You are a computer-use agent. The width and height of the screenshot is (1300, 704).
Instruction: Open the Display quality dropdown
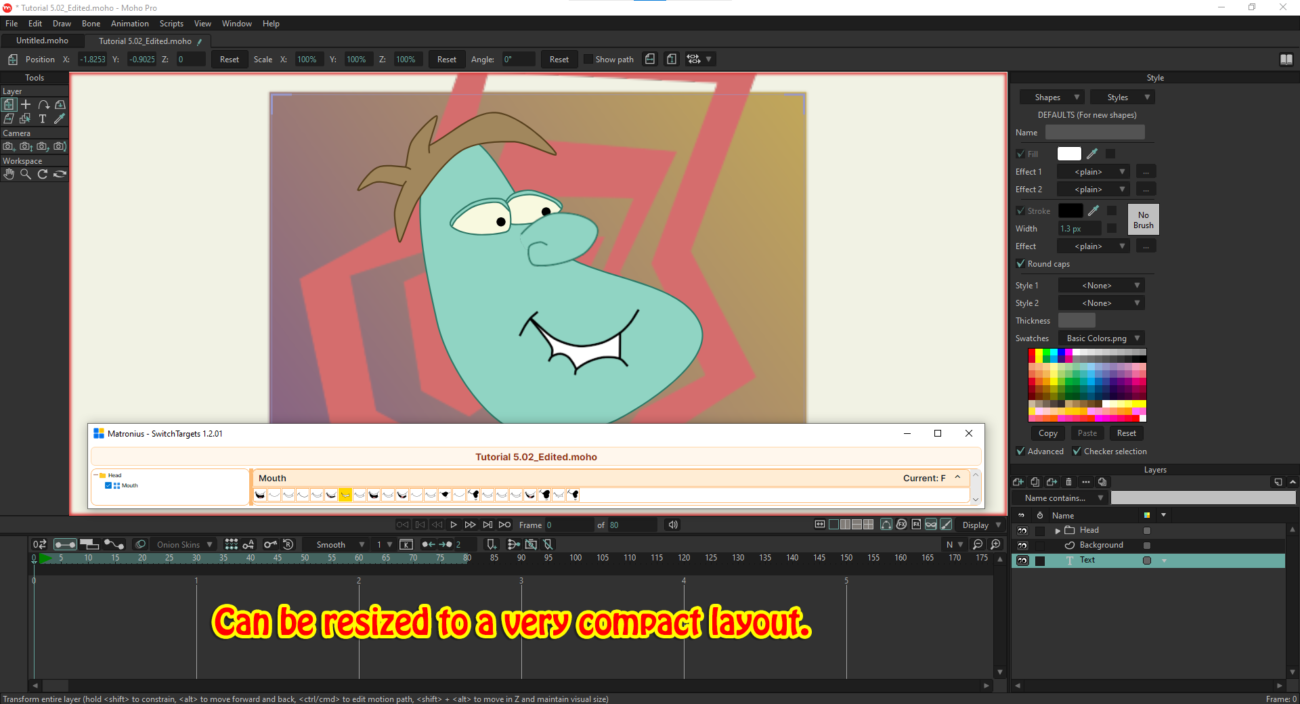[x=979, y=525]
